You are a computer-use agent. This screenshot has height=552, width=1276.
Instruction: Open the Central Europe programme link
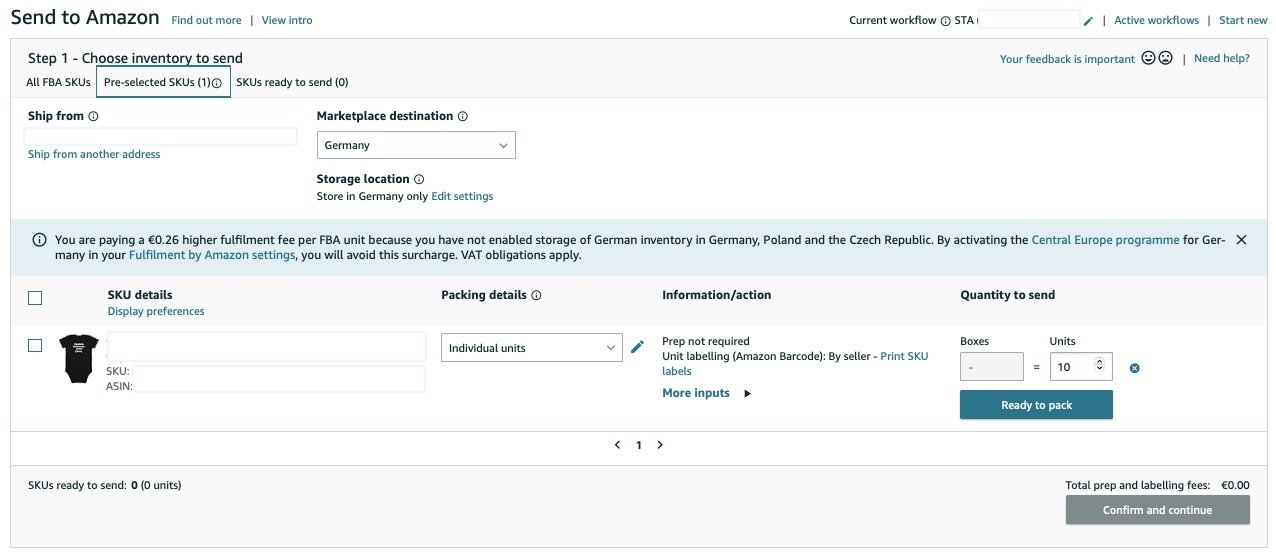point(1105,240)
